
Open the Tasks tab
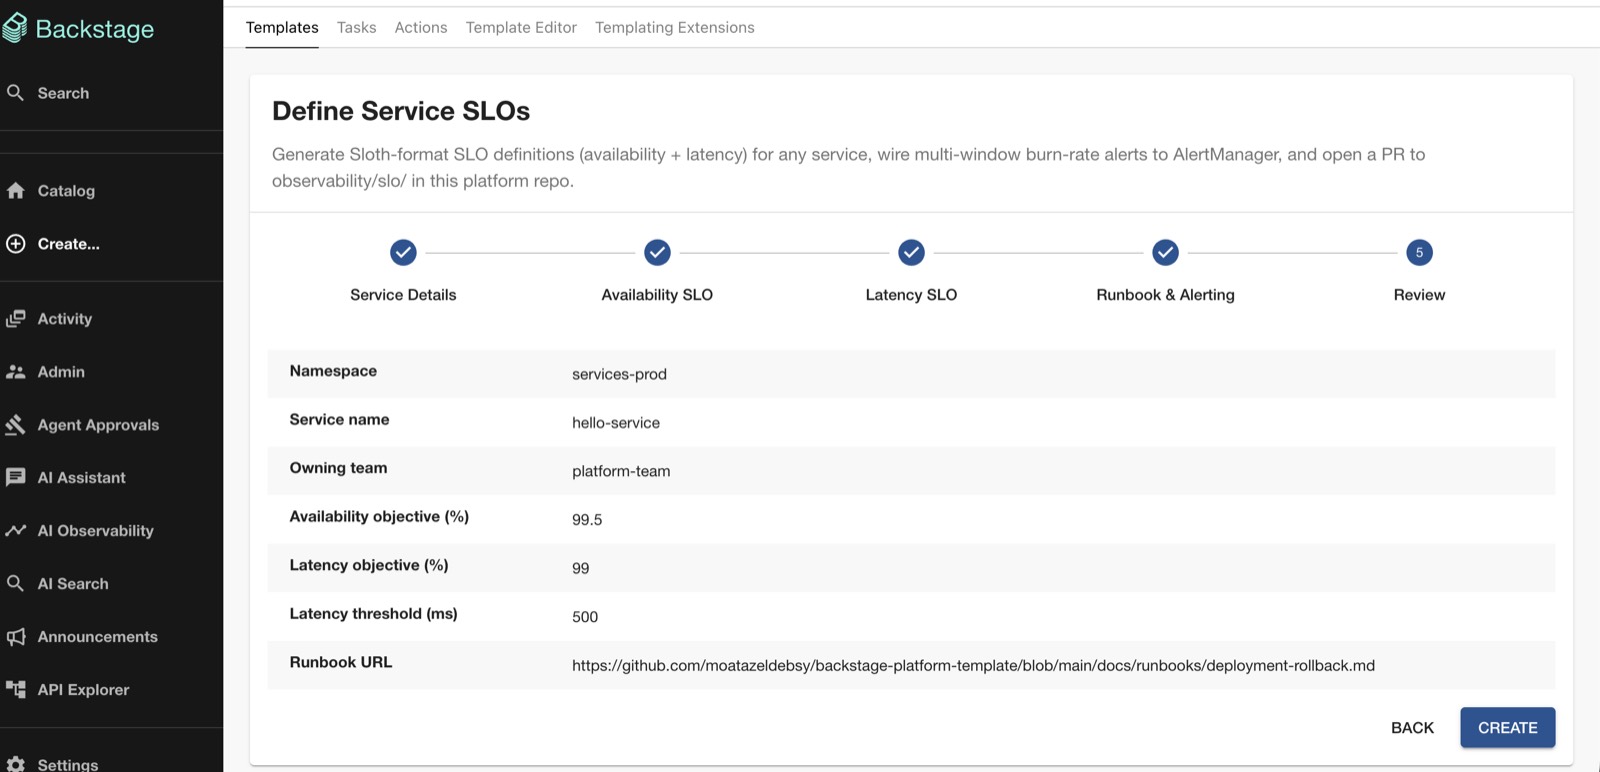[x=357, y=27]
